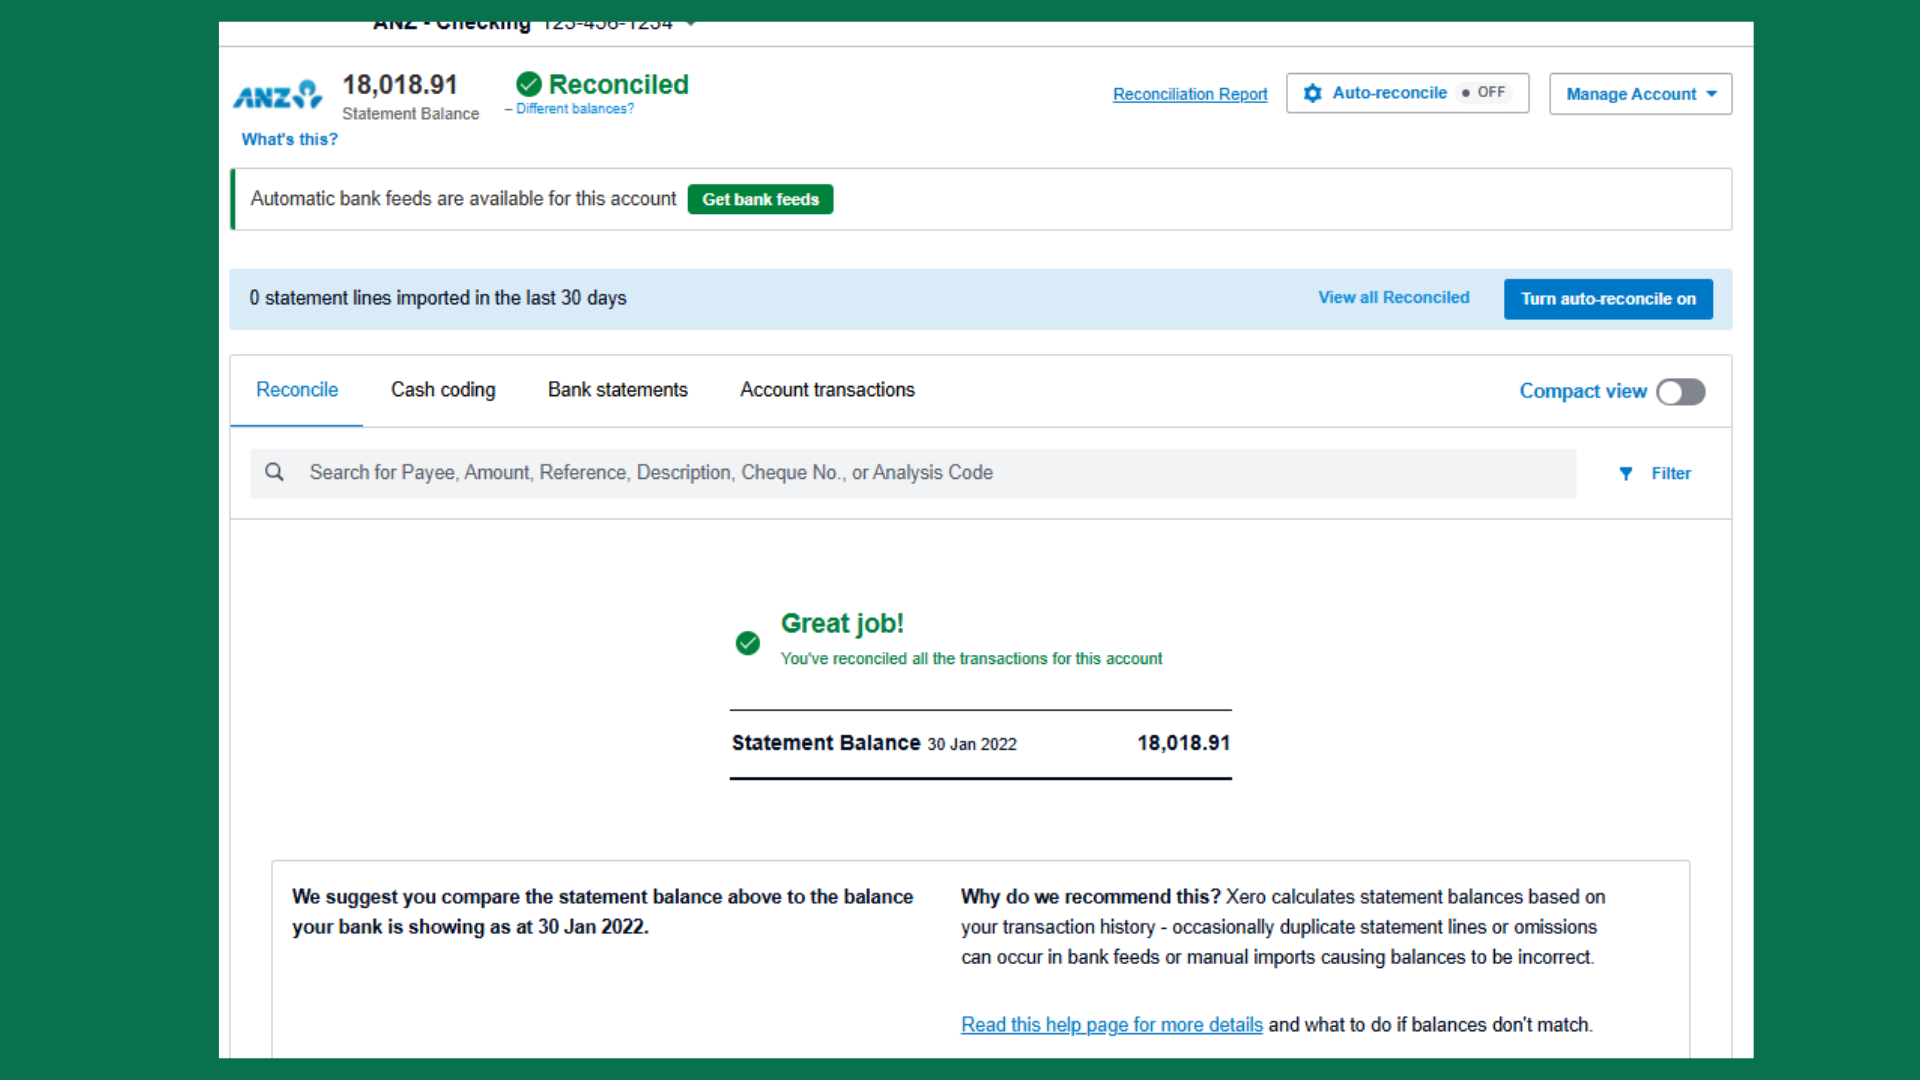The image size is (1920, 1080).
Task: Click the 'Automatic bank feeds are available' notice
Action: pyautogui.click(x=463, y=199)
